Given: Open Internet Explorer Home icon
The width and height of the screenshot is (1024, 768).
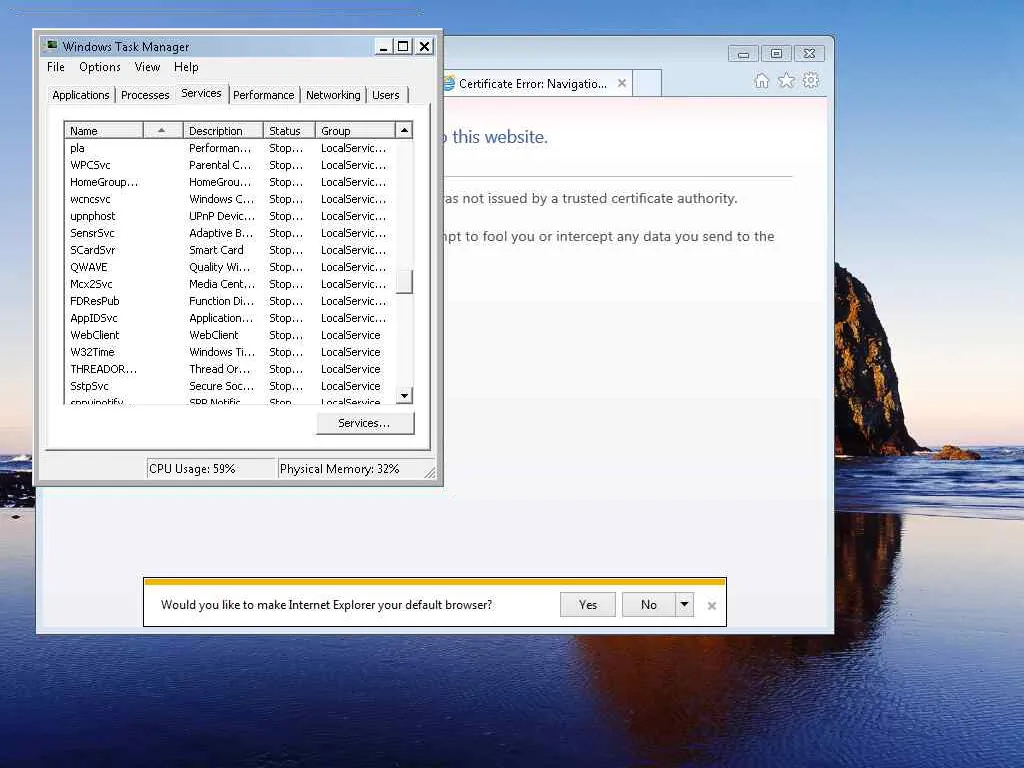Looking at the screenshot, I should [x=761, y=81].
